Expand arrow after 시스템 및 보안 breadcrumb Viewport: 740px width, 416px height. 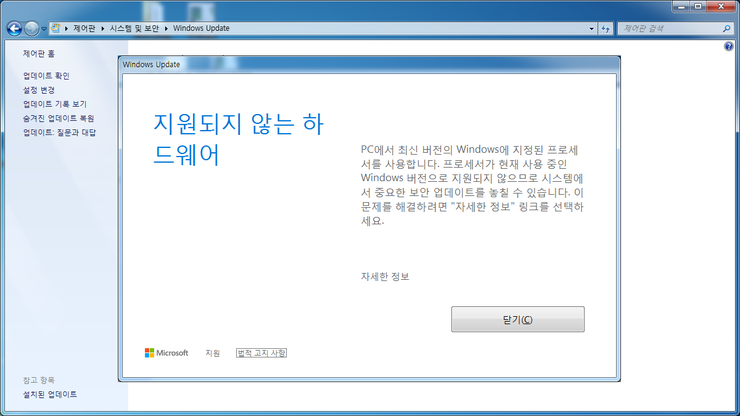[166, 28]
